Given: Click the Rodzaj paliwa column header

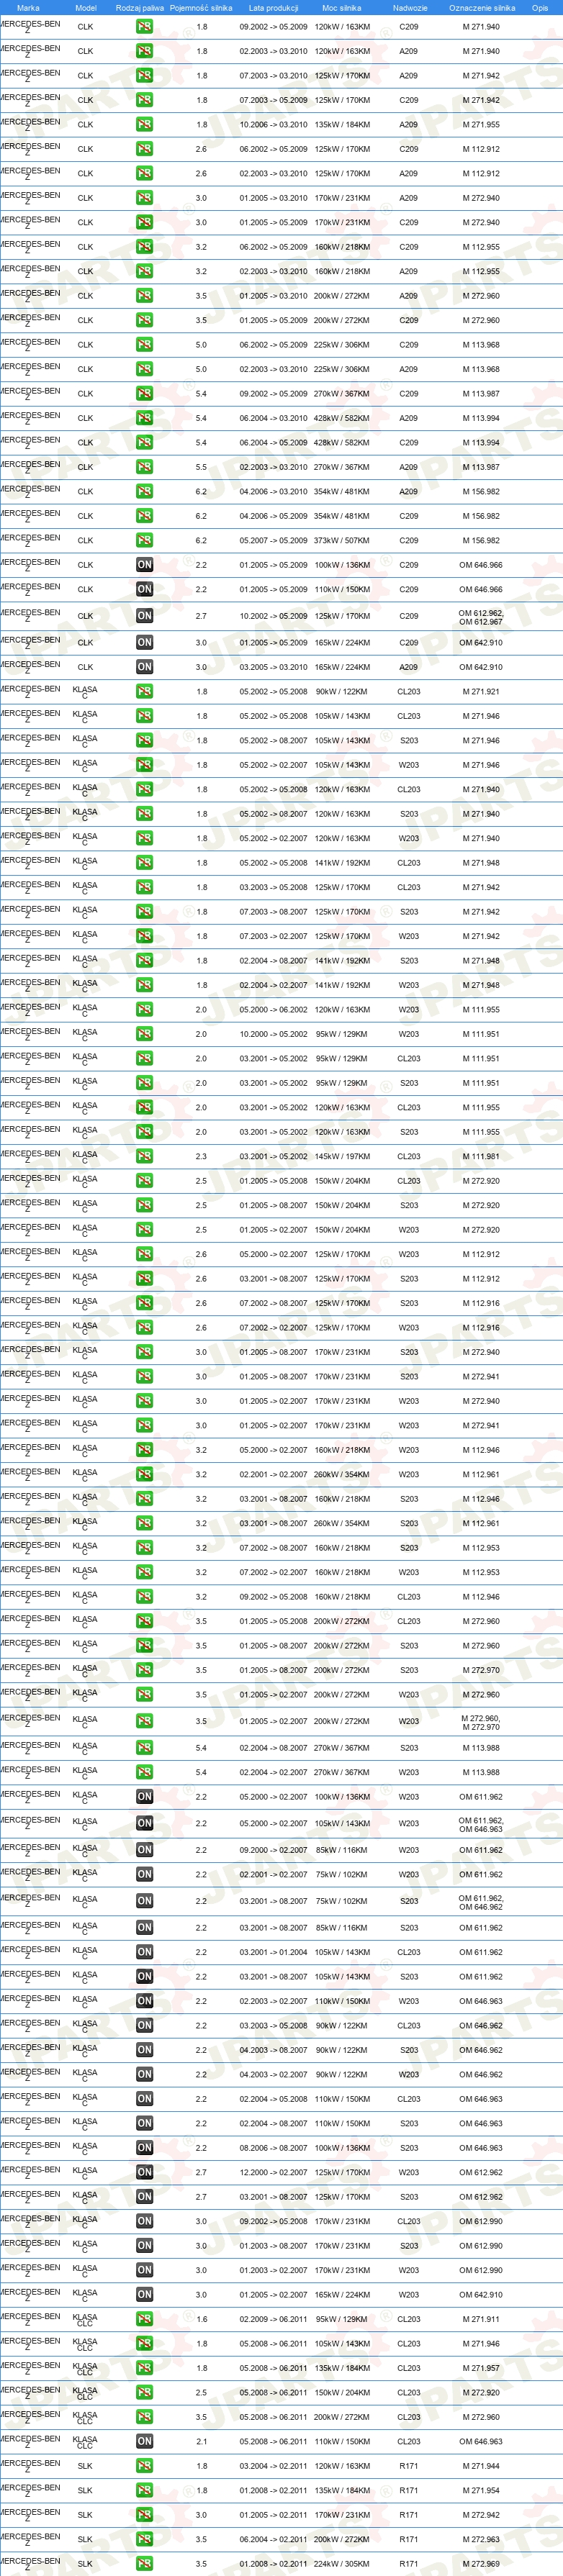Looking at the screenshot, I should point(139,7).
